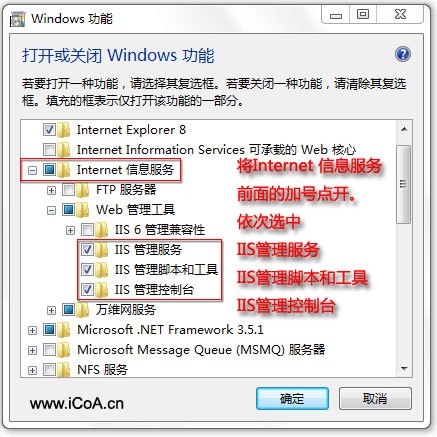Screen dimensions: 437x437
Task: Check the Internet Information Services 可承载的 Web 核心 checkbox
Action: 49,150
